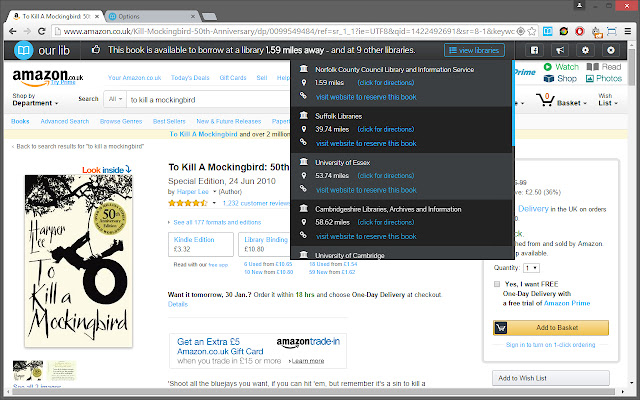The width and height of the screenshot is (640, 400).
Task: Visit Suffolk Libraries website to reserve book
Action: [x=366, y=143]
